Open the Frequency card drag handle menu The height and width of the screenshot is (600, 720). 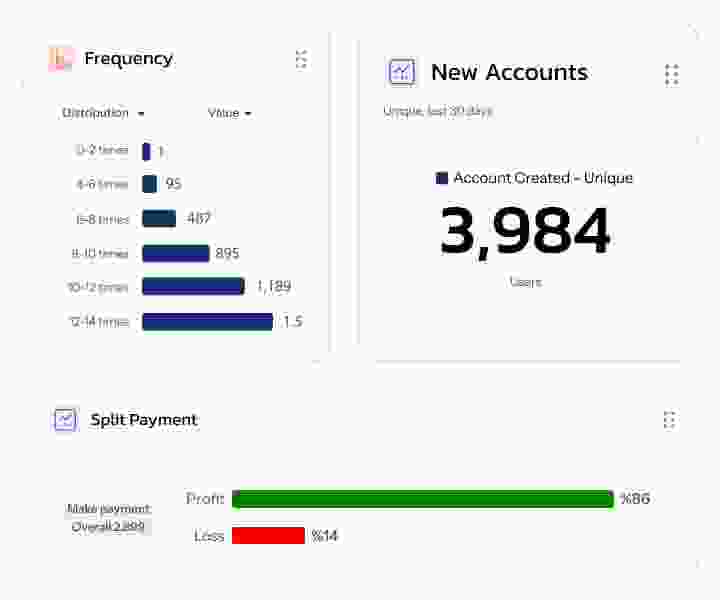(x=301, y=59)
